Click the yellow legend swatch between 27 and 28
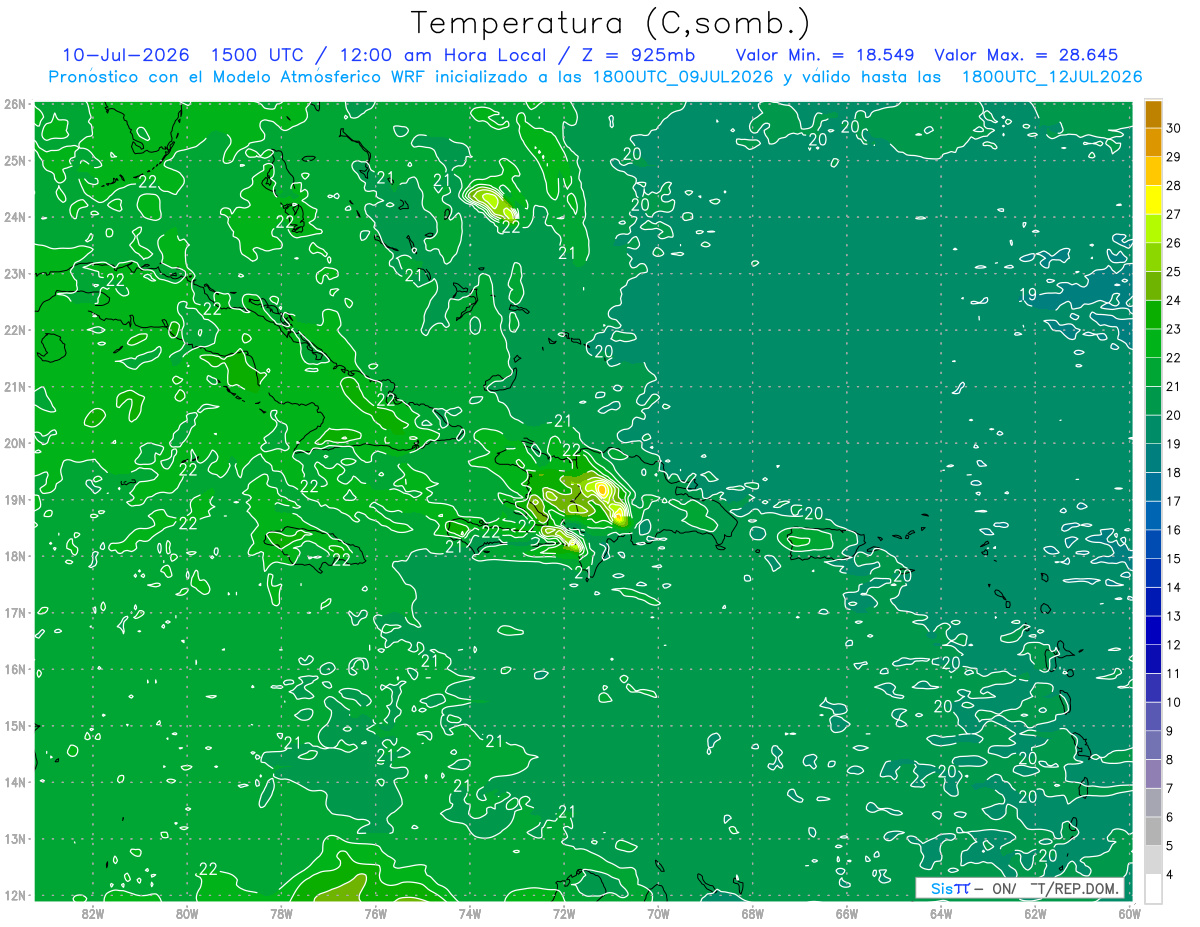The width and height of the screenshot is (1200, 927). [x=1153, y=199]
